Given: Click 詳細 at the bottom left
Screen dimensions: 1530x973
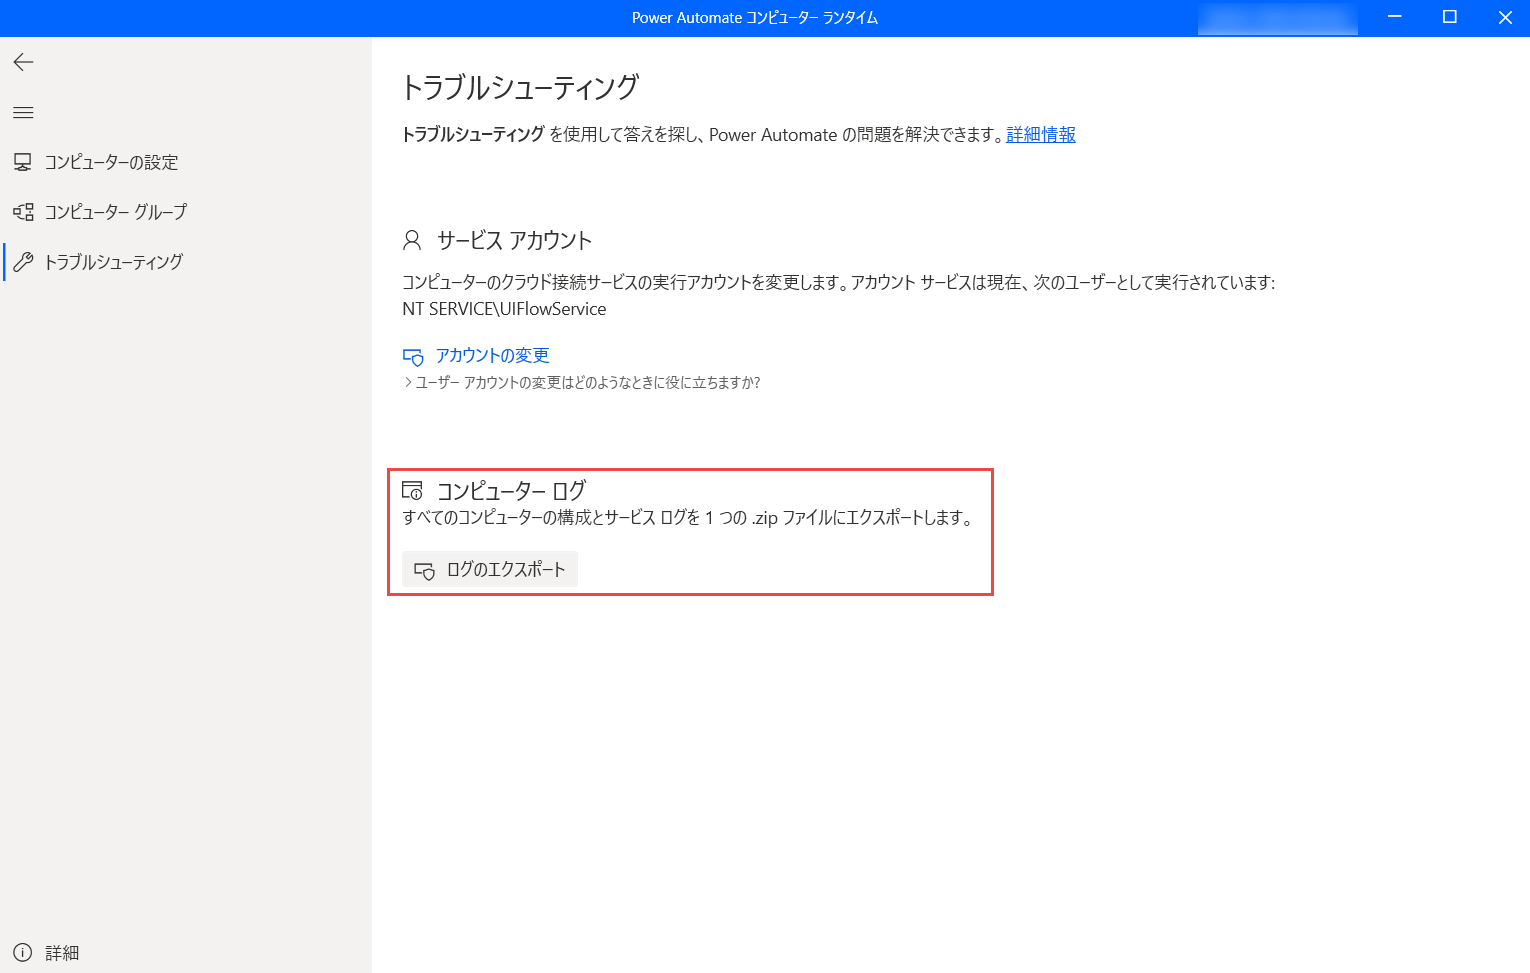Looking at the screenshot, I should [61, 952].
